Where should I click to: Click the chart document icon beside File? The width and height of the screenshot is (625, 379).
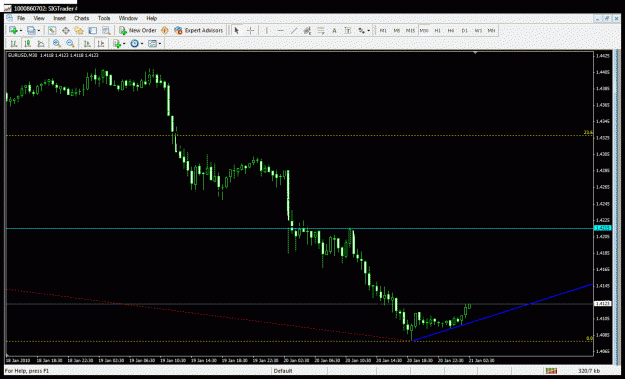[x=9, y=18]
